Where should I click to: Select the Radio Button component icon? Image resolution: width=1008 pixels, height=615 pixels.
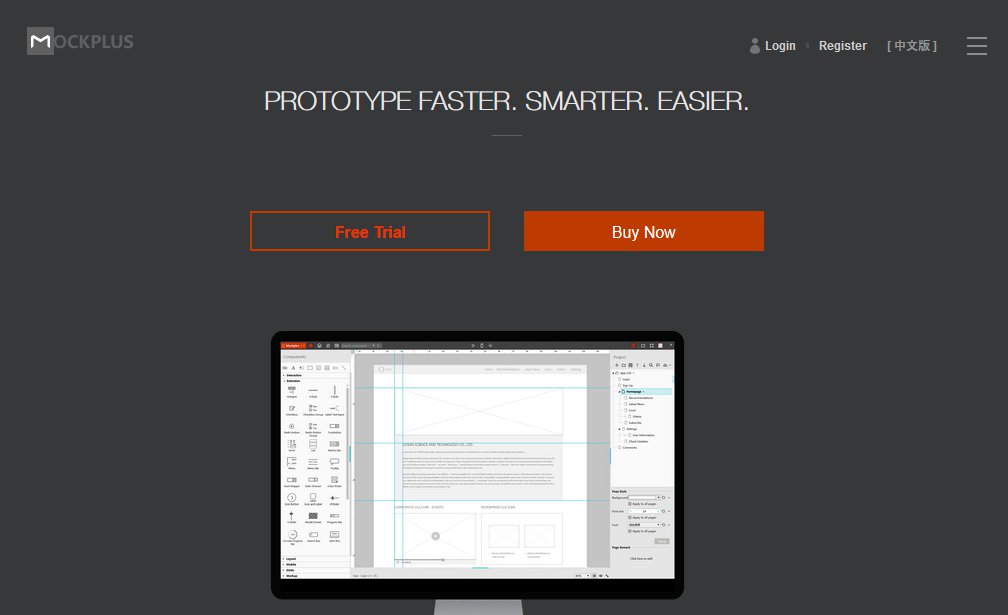(291, 427)
